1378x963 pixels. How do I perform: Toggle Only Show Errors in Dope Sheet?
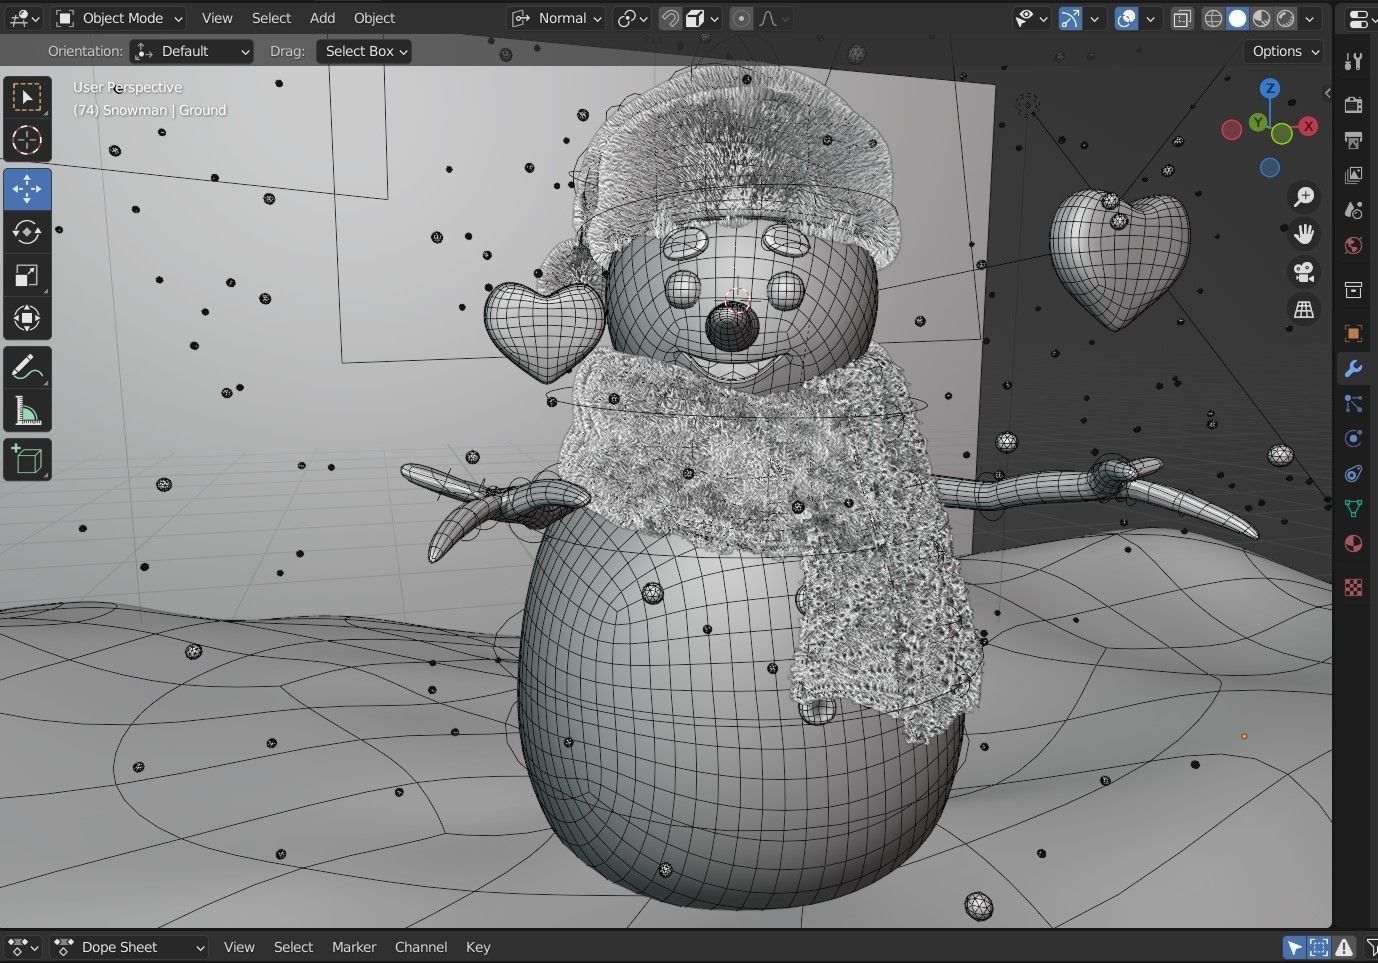click(1344, 947)
